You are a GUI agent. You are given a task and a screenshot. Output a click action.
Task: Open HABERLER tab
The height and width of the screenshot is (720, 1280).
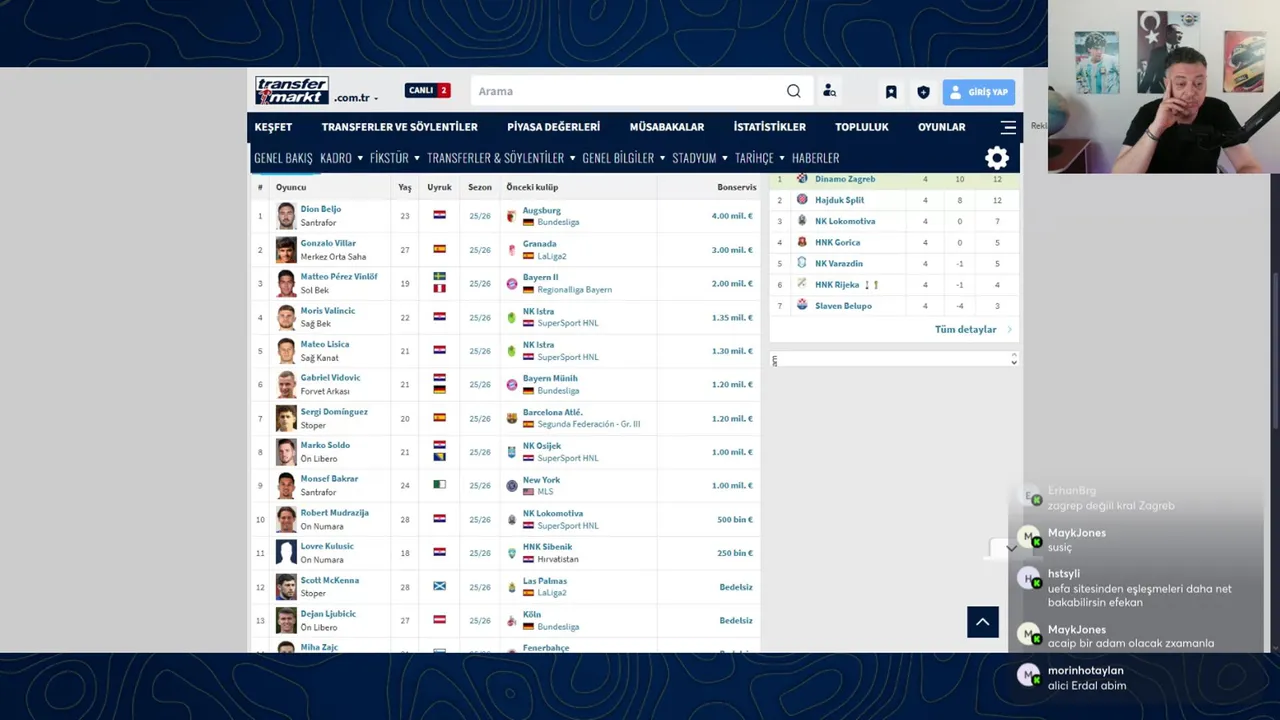coord(815,158)
